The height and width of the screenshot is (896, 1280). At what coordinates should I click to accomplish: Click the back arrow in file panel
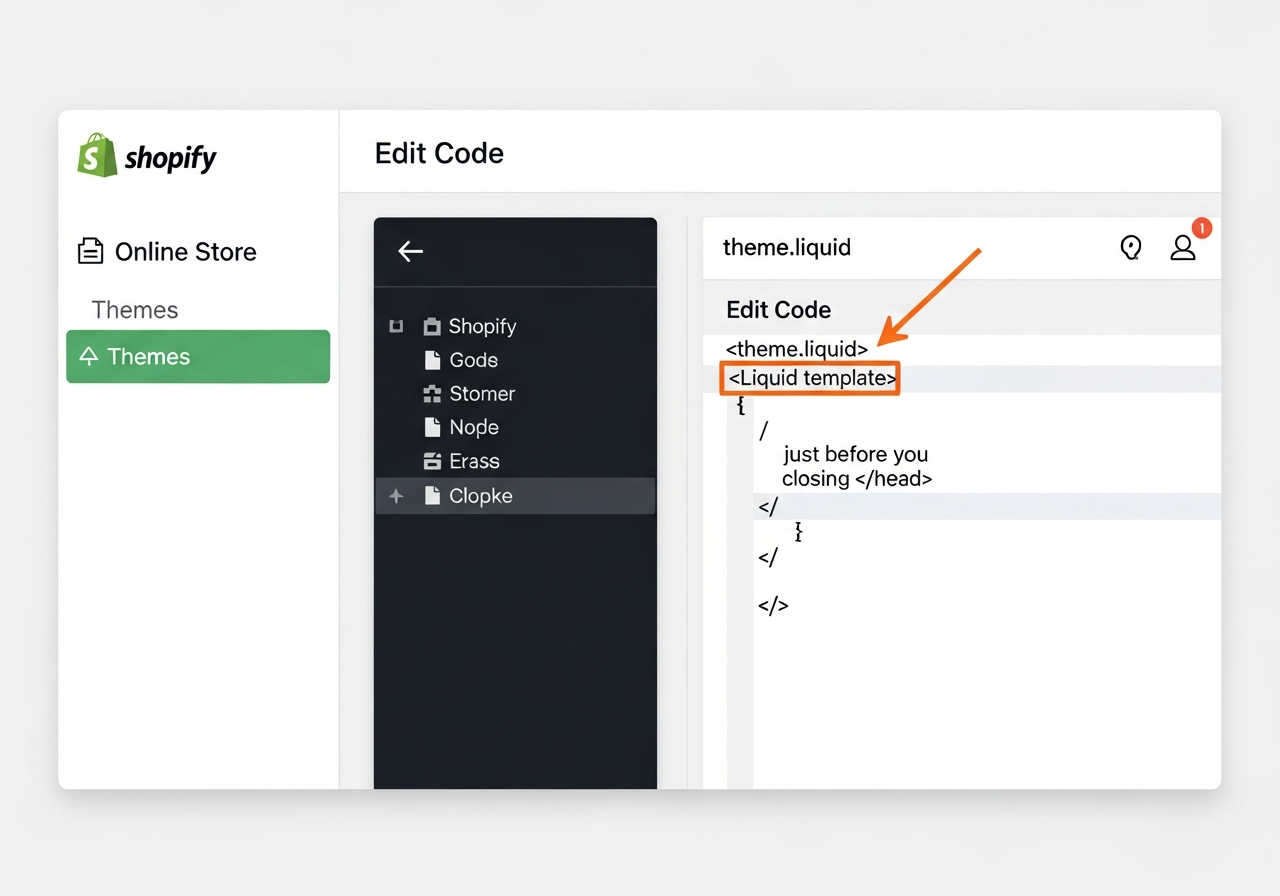coord(410,251)
